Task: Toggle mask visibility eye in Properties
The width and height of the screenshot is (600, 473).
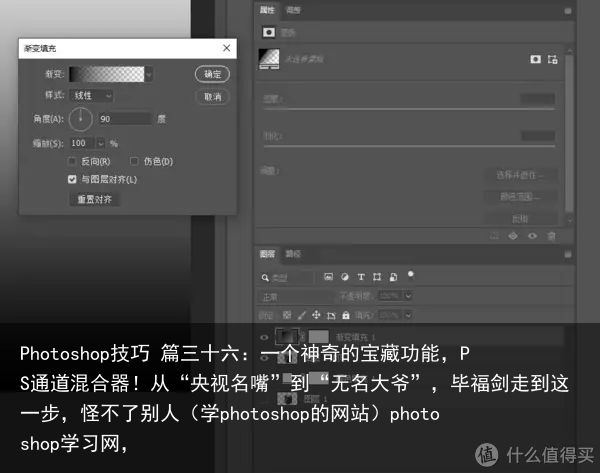Action: (x=532, y=236)
